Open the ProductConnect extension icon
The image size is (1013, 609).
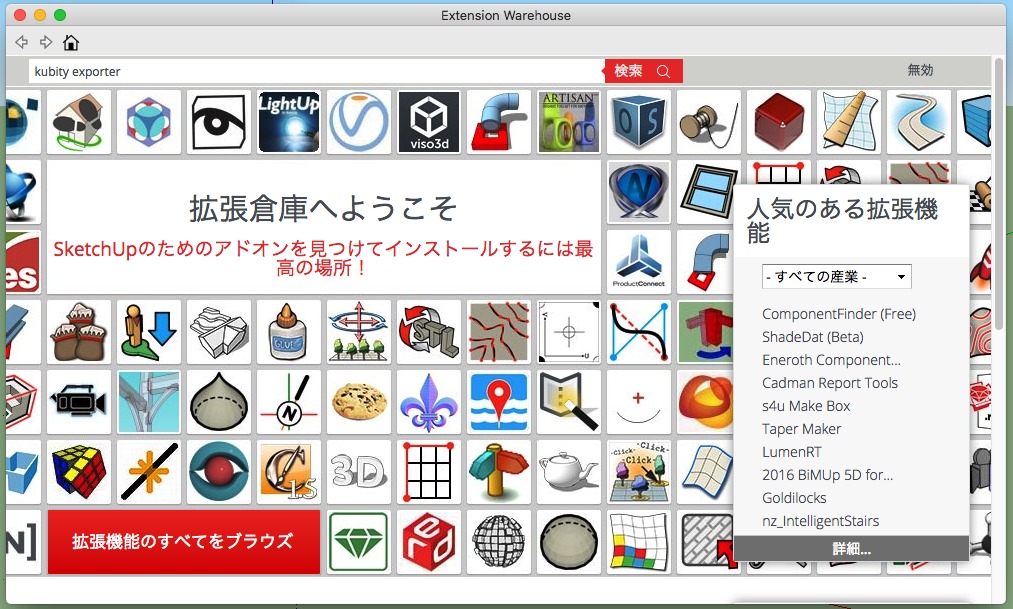coord(639,262)
